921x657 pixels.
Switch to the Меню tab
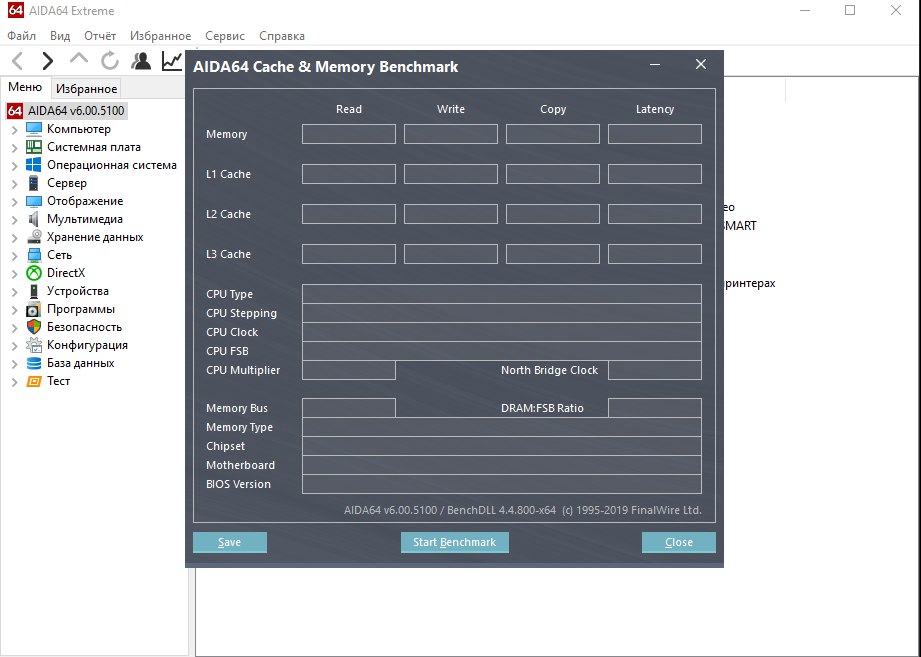click(x=25, y=87)
